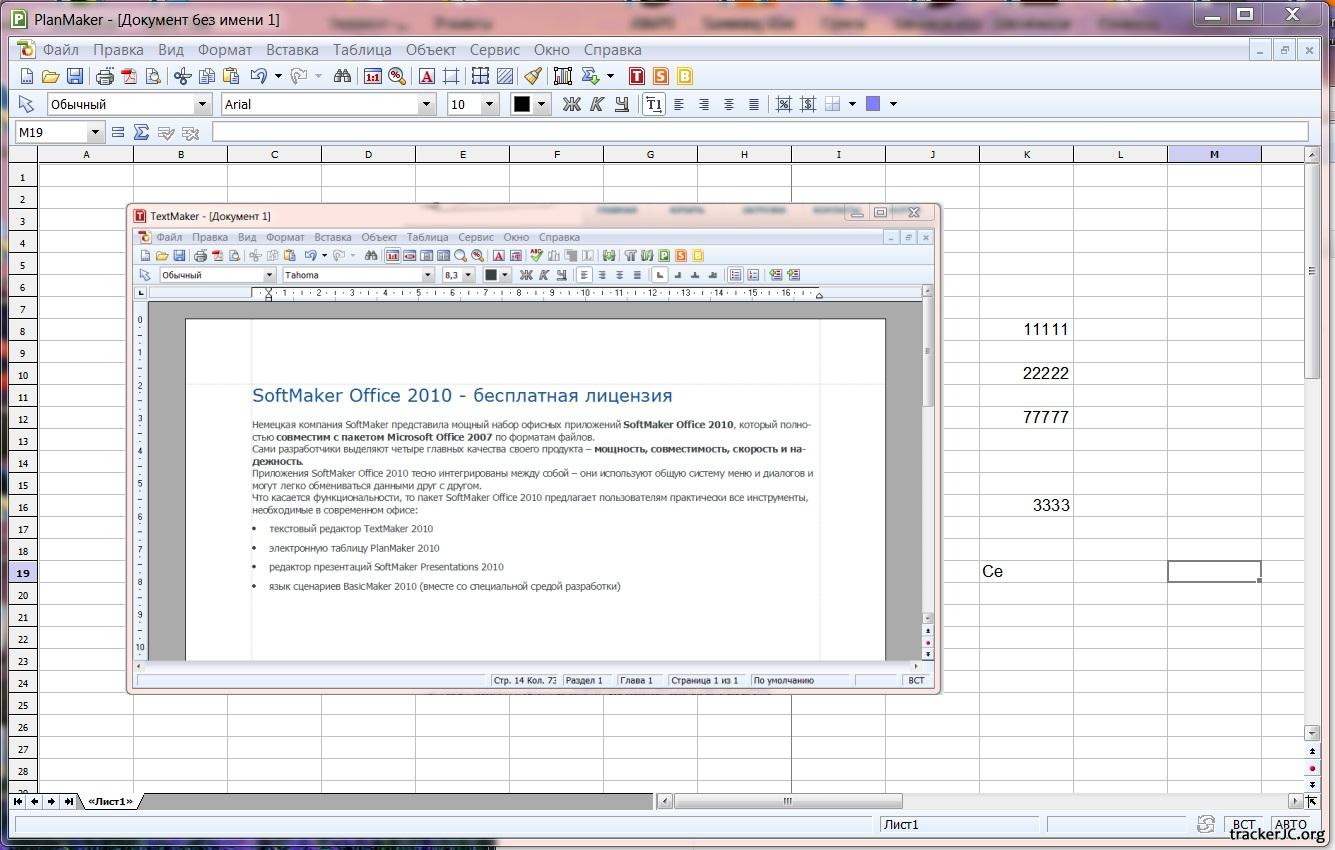Expand the font size 10 dropdown
1335x850 pixels.
[x=489, y=104]
